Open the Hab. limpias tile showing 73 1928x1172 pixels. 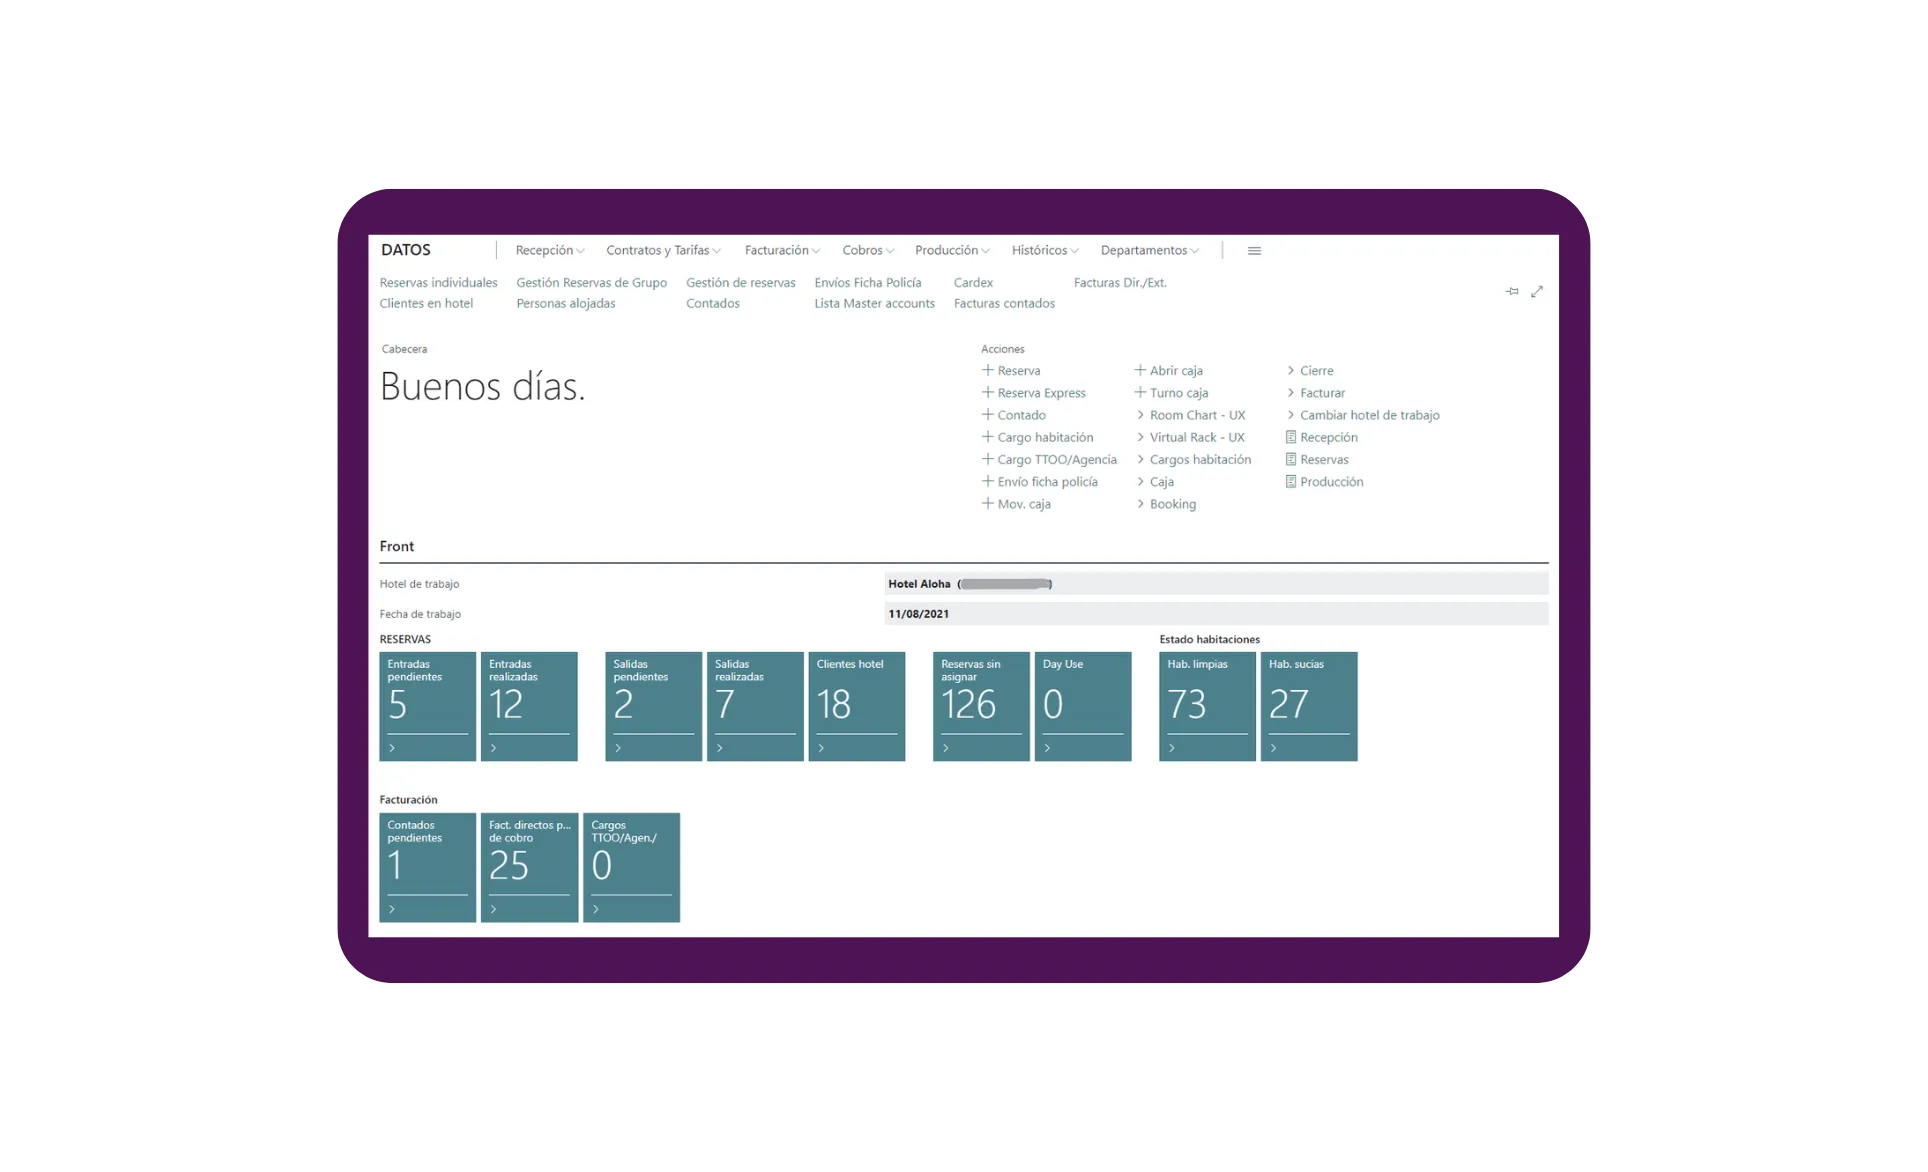coord(1207,706)
